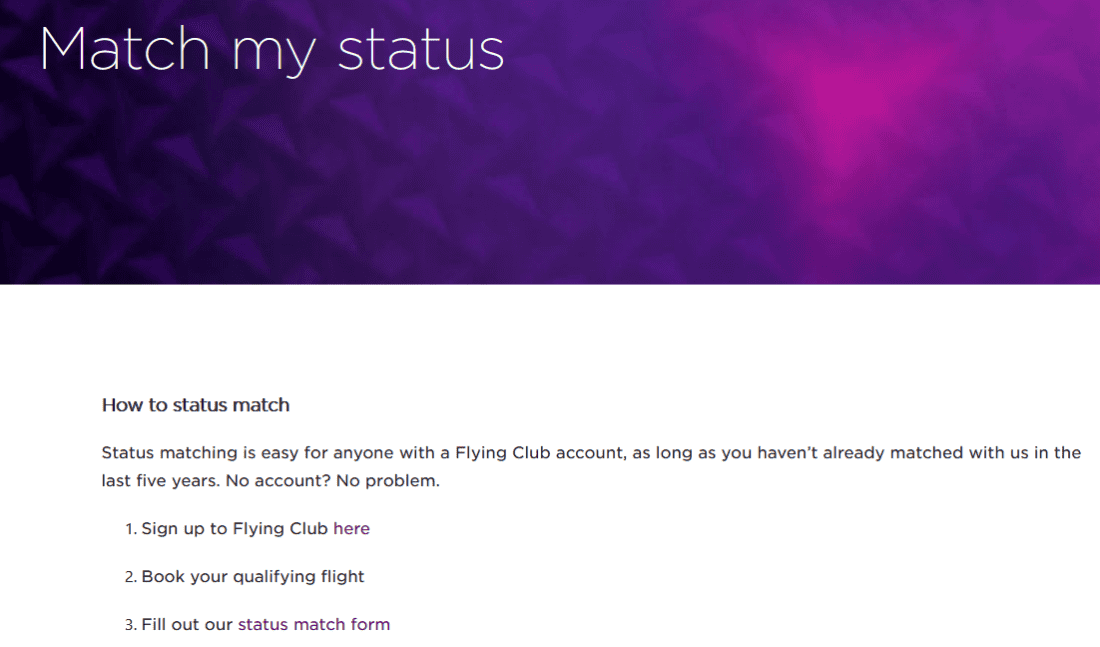Click the "Sign up to Flying Club" text

click(234, 529)
